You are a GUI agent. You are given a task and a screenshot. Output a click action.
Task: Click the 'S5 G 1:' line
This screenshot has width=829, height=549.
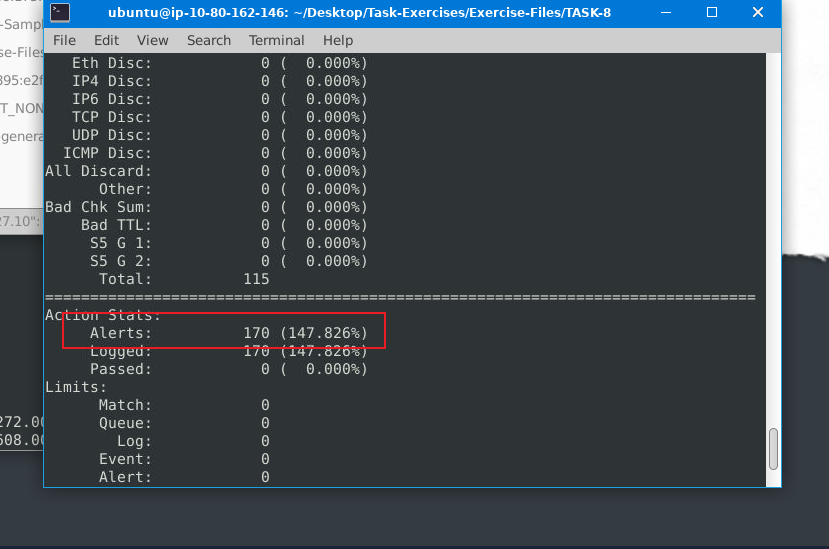[x=228, y=243]
